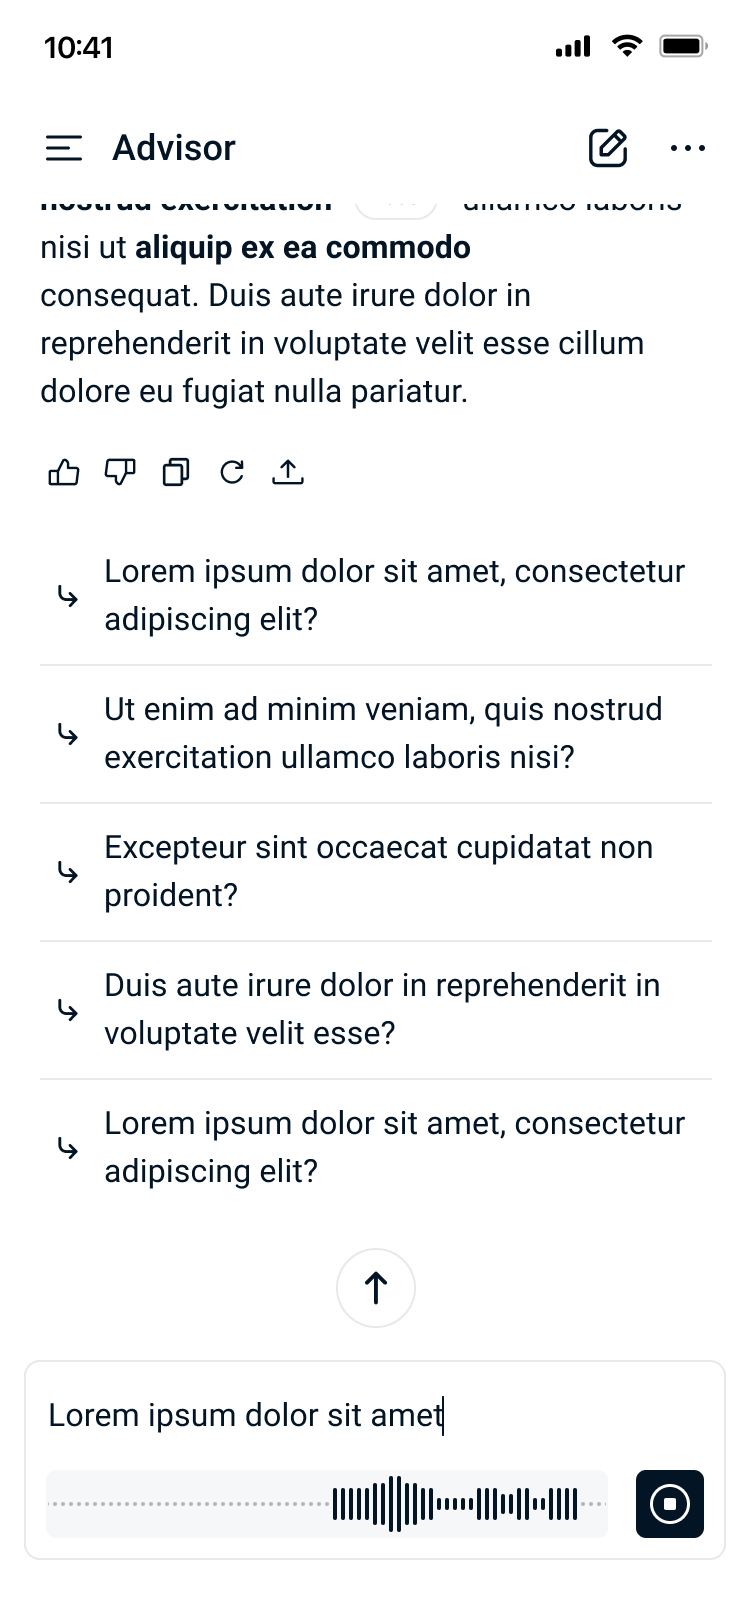Image resolution: width=750 pixels, height=1624 pixels.
Task: Select the 'Ut enim ad minim veniam' suggestion
Action: pos(383,733)
